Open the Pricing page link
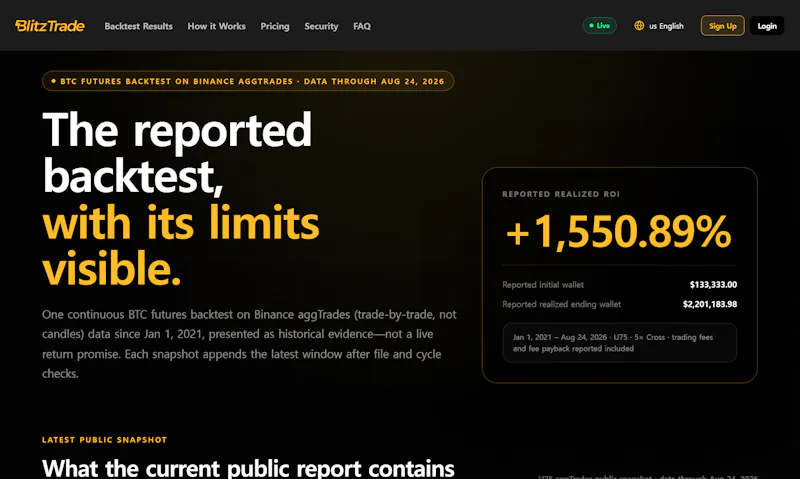Viewport: 800px width, 479px height. point(274,26)
